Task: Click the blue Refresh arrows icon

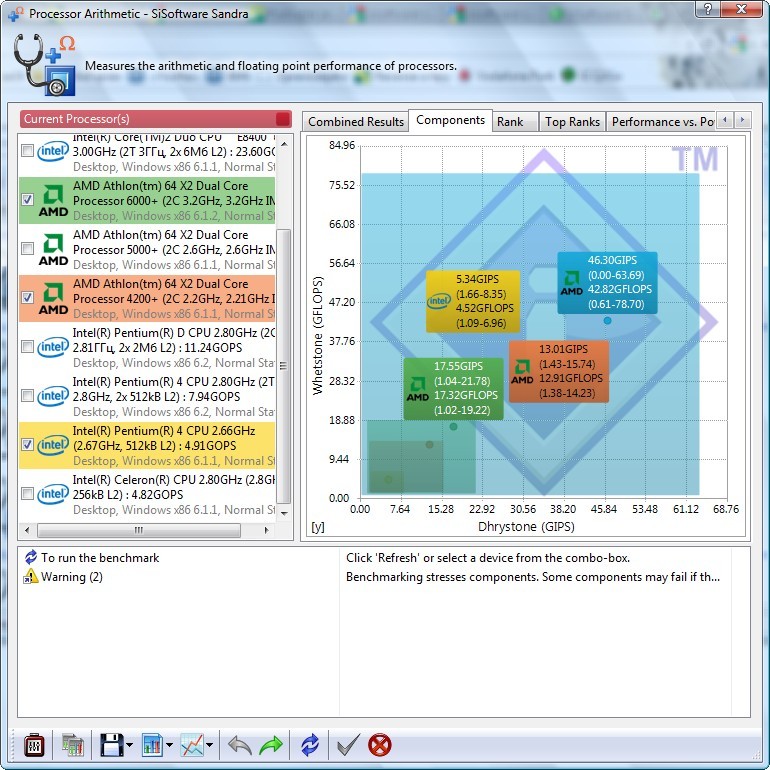Action: click(309, 745)
